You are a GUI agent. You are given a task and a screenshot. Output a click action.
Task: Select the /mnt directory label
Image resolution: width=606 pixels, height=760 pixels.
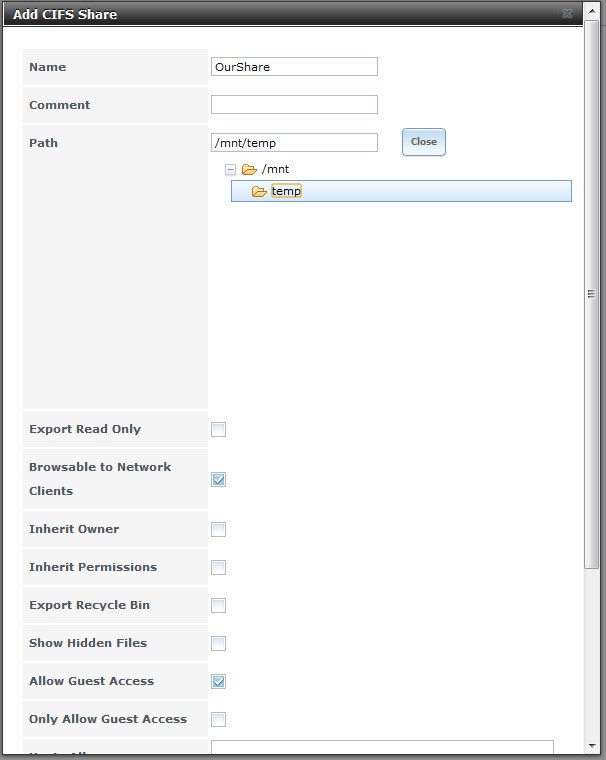tap(275, 169)
